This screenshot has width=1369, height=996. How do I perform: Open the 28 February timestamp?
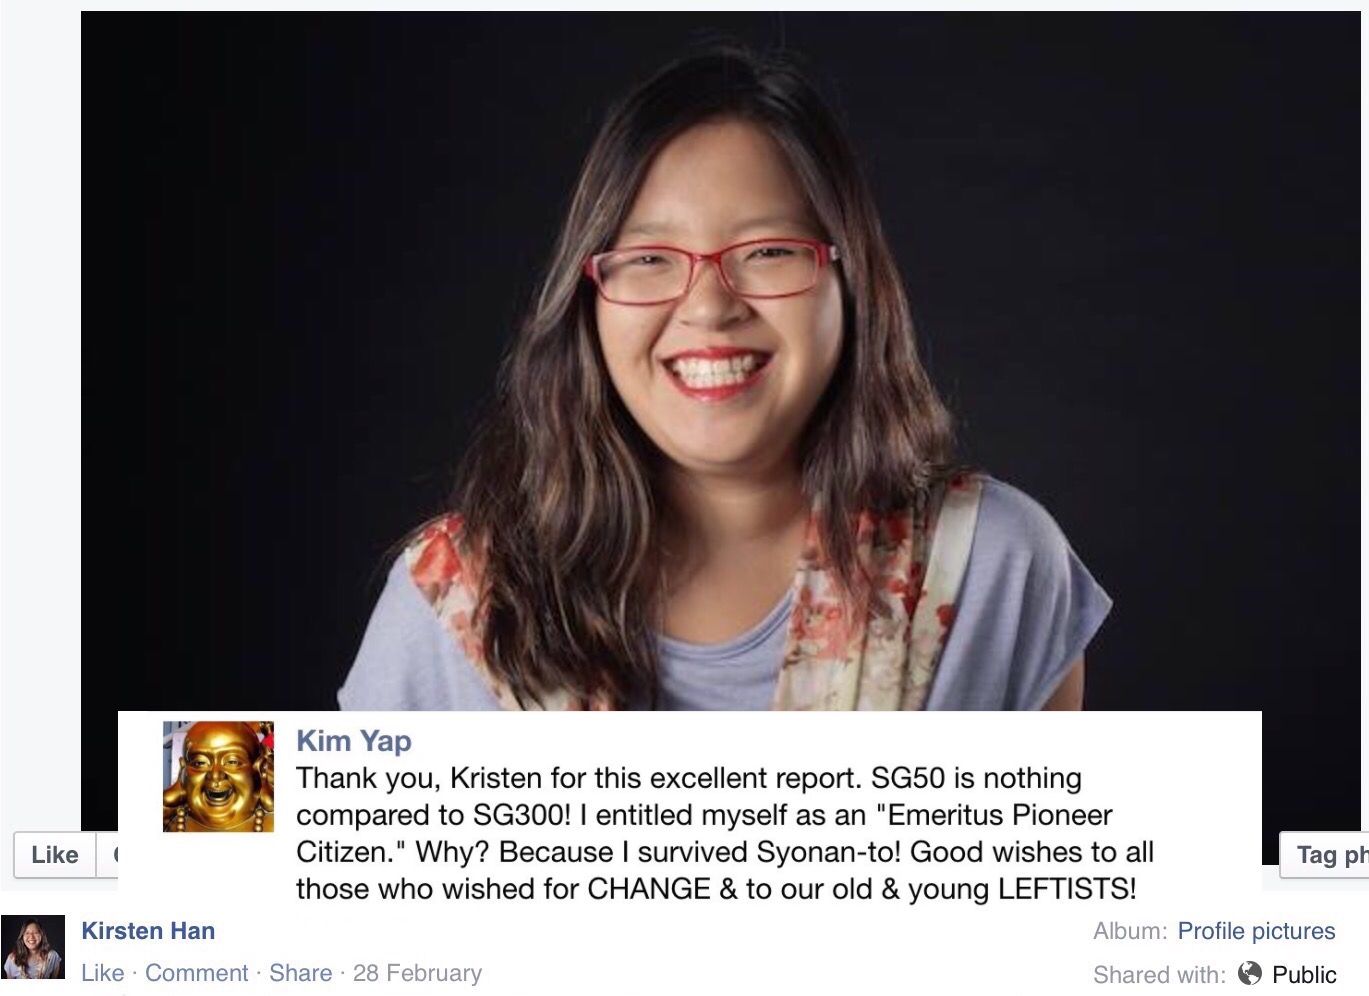pos(417,973)
